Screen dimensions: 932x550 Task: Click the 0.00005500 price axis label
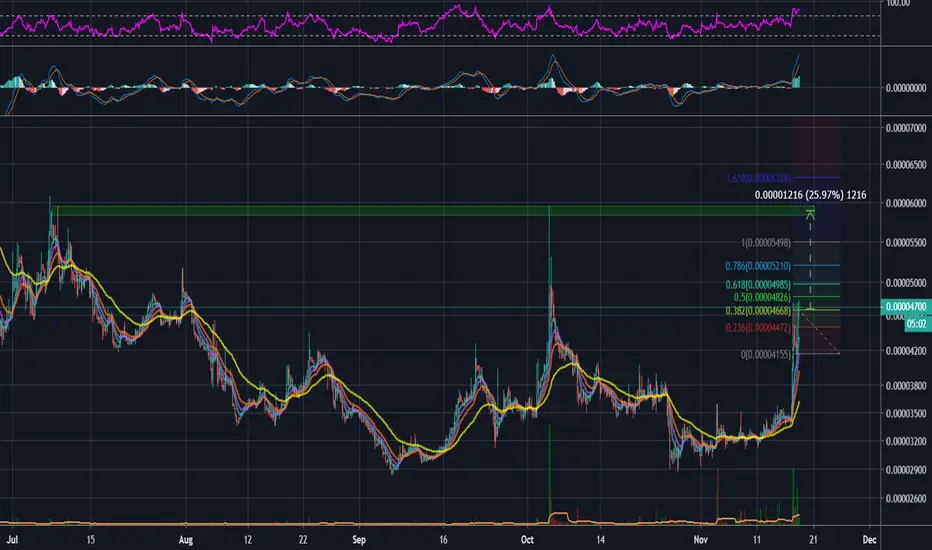click(906, 243)
